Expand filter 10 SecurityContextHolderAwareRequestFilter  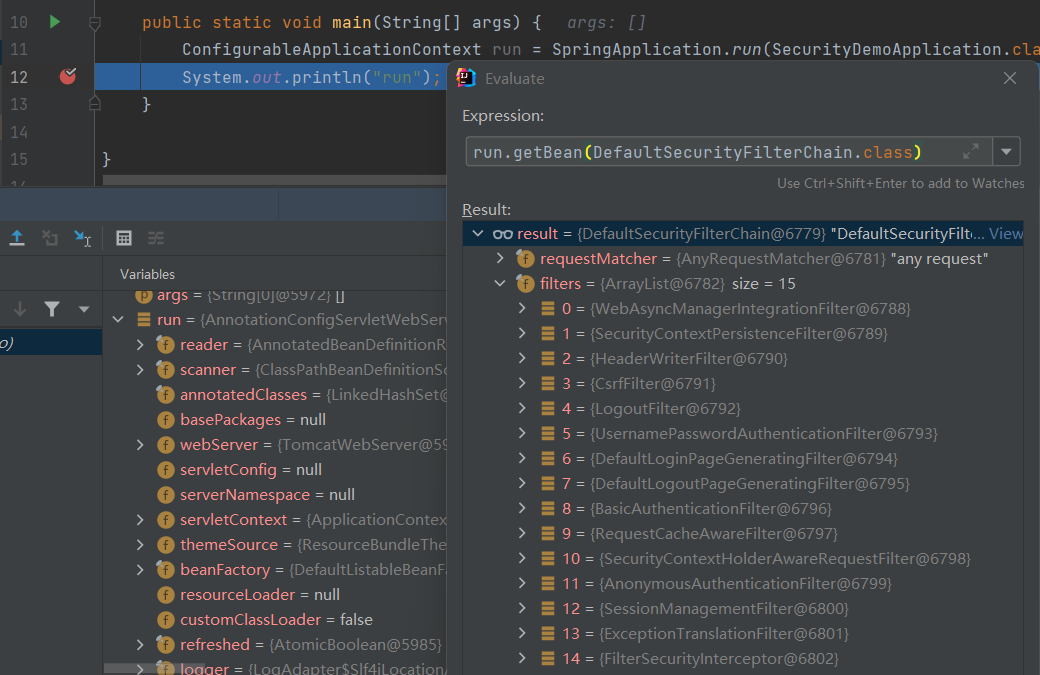point(522,558)
